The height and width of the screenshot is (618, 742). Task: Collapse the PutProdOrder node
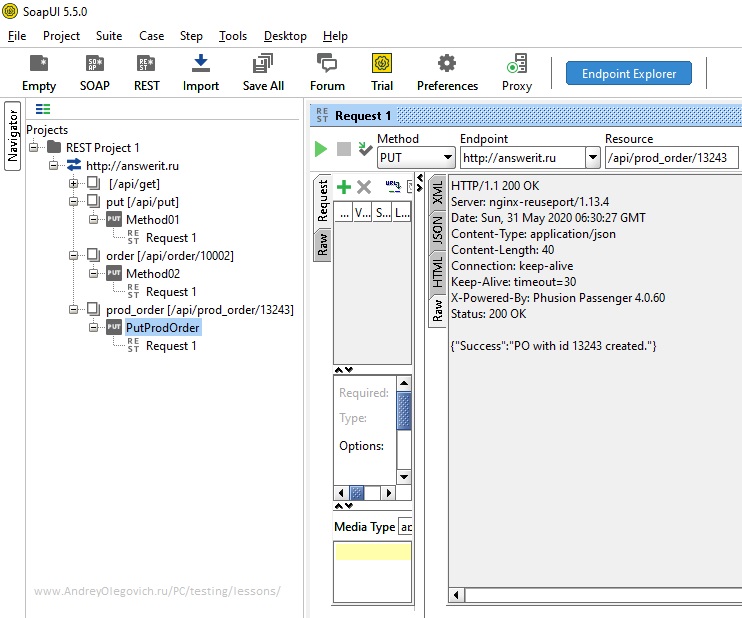point(94,327)
